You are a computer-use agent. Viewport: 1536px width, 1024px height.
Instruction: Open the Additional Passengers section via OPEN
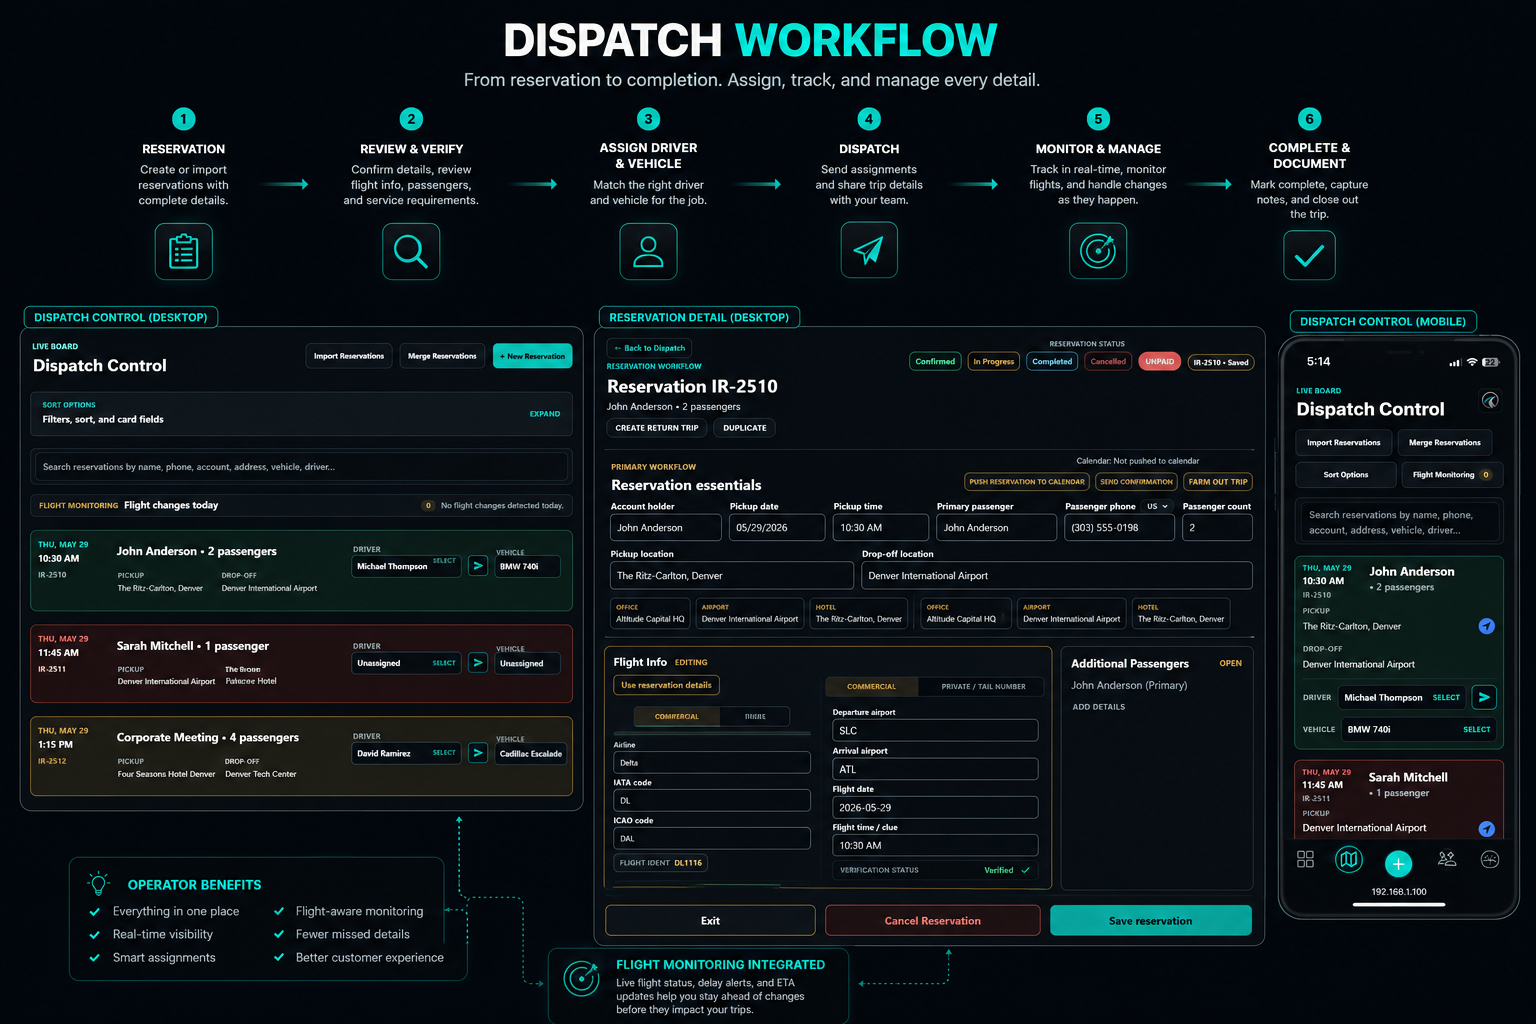[1231, 663]
